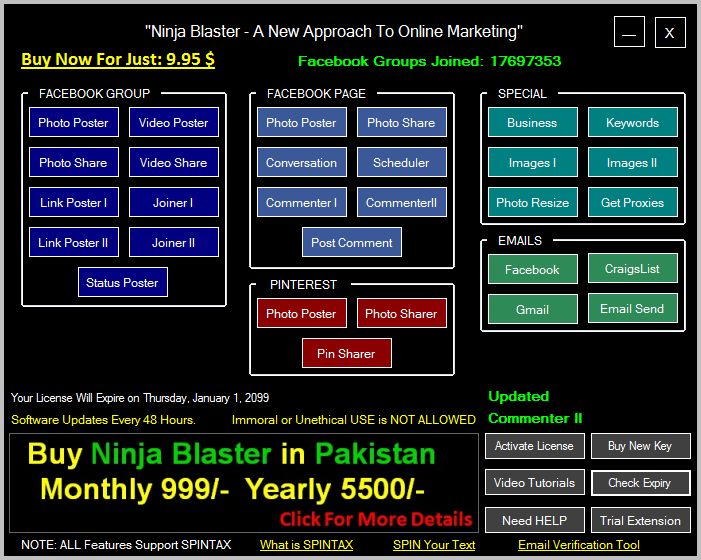Viewport: 701px width, 560px height.
Task: Click 'Immoral or Unethical USE is NOT ALLOWED' text
Action: (x=354, y=420)
